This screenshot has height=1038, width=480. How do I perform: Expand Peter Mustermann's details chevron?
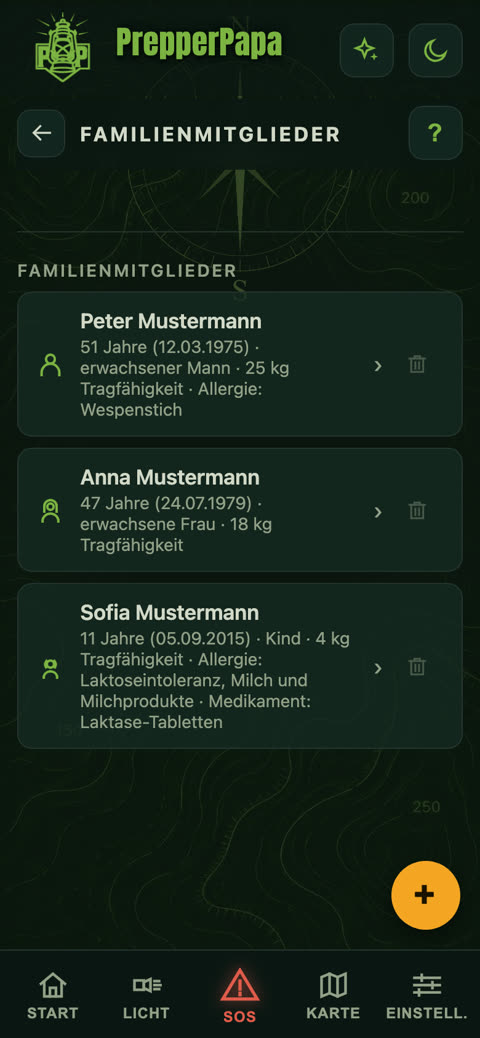click(x=378, y=365)
